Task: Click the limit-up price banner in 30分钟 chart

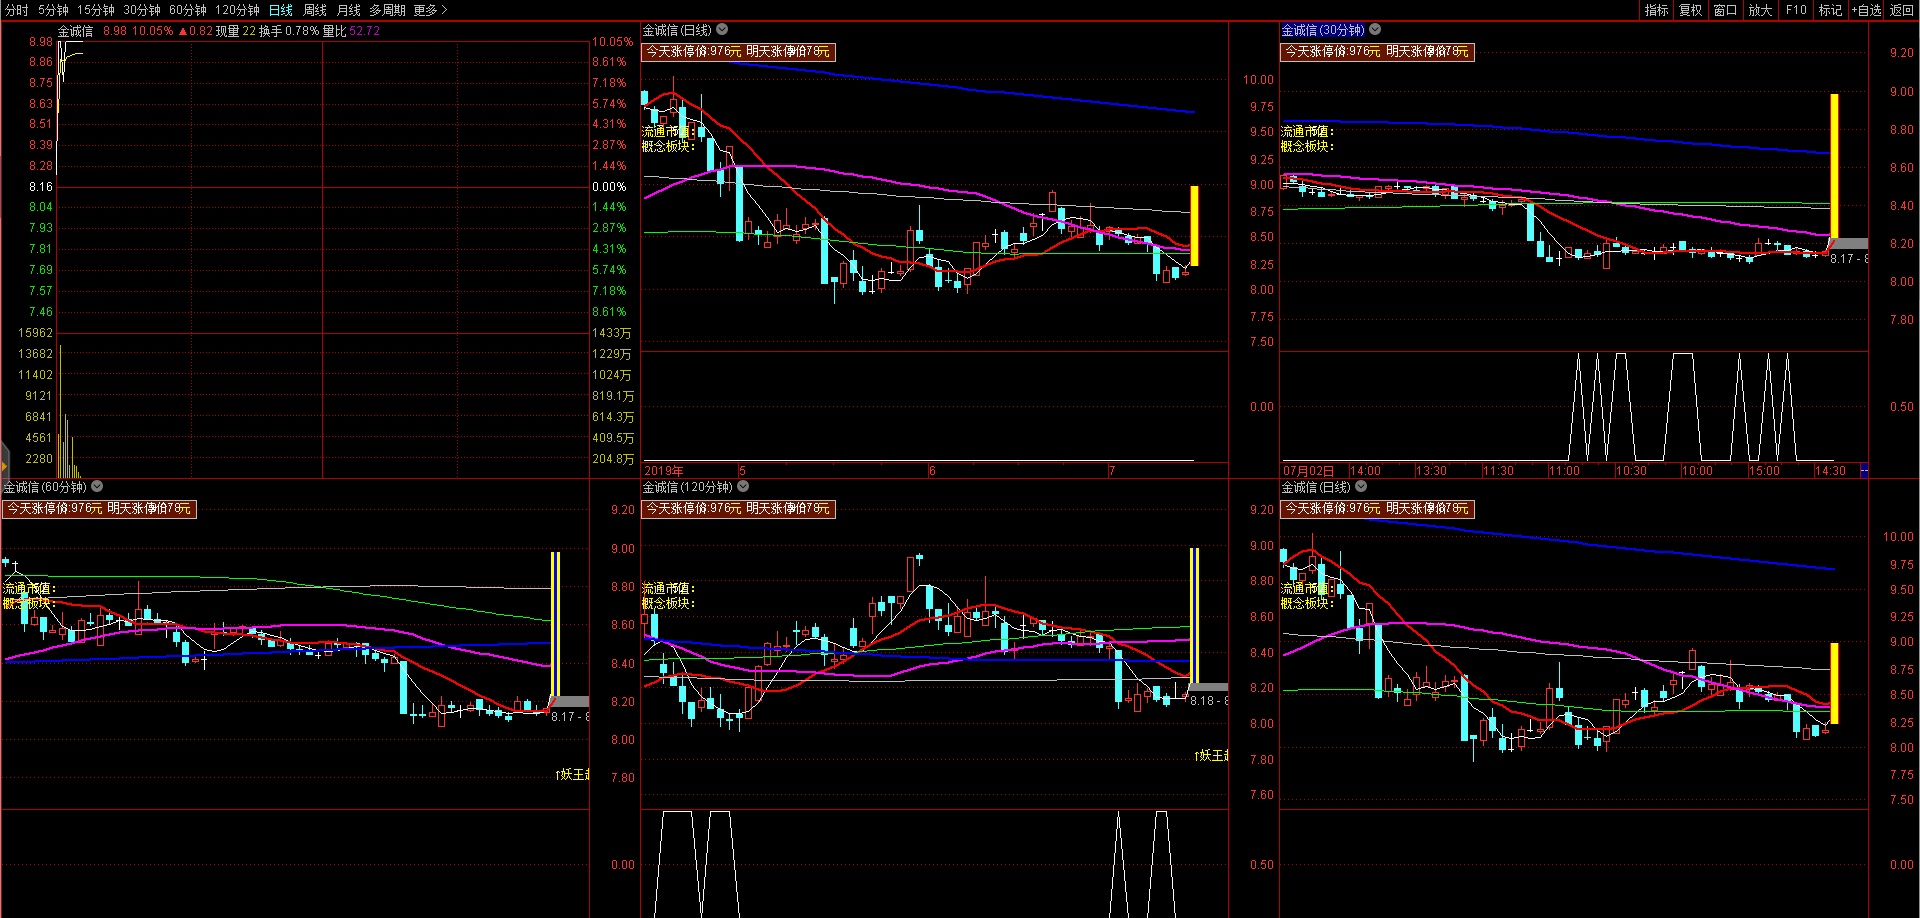Action: pos(1377,51)
